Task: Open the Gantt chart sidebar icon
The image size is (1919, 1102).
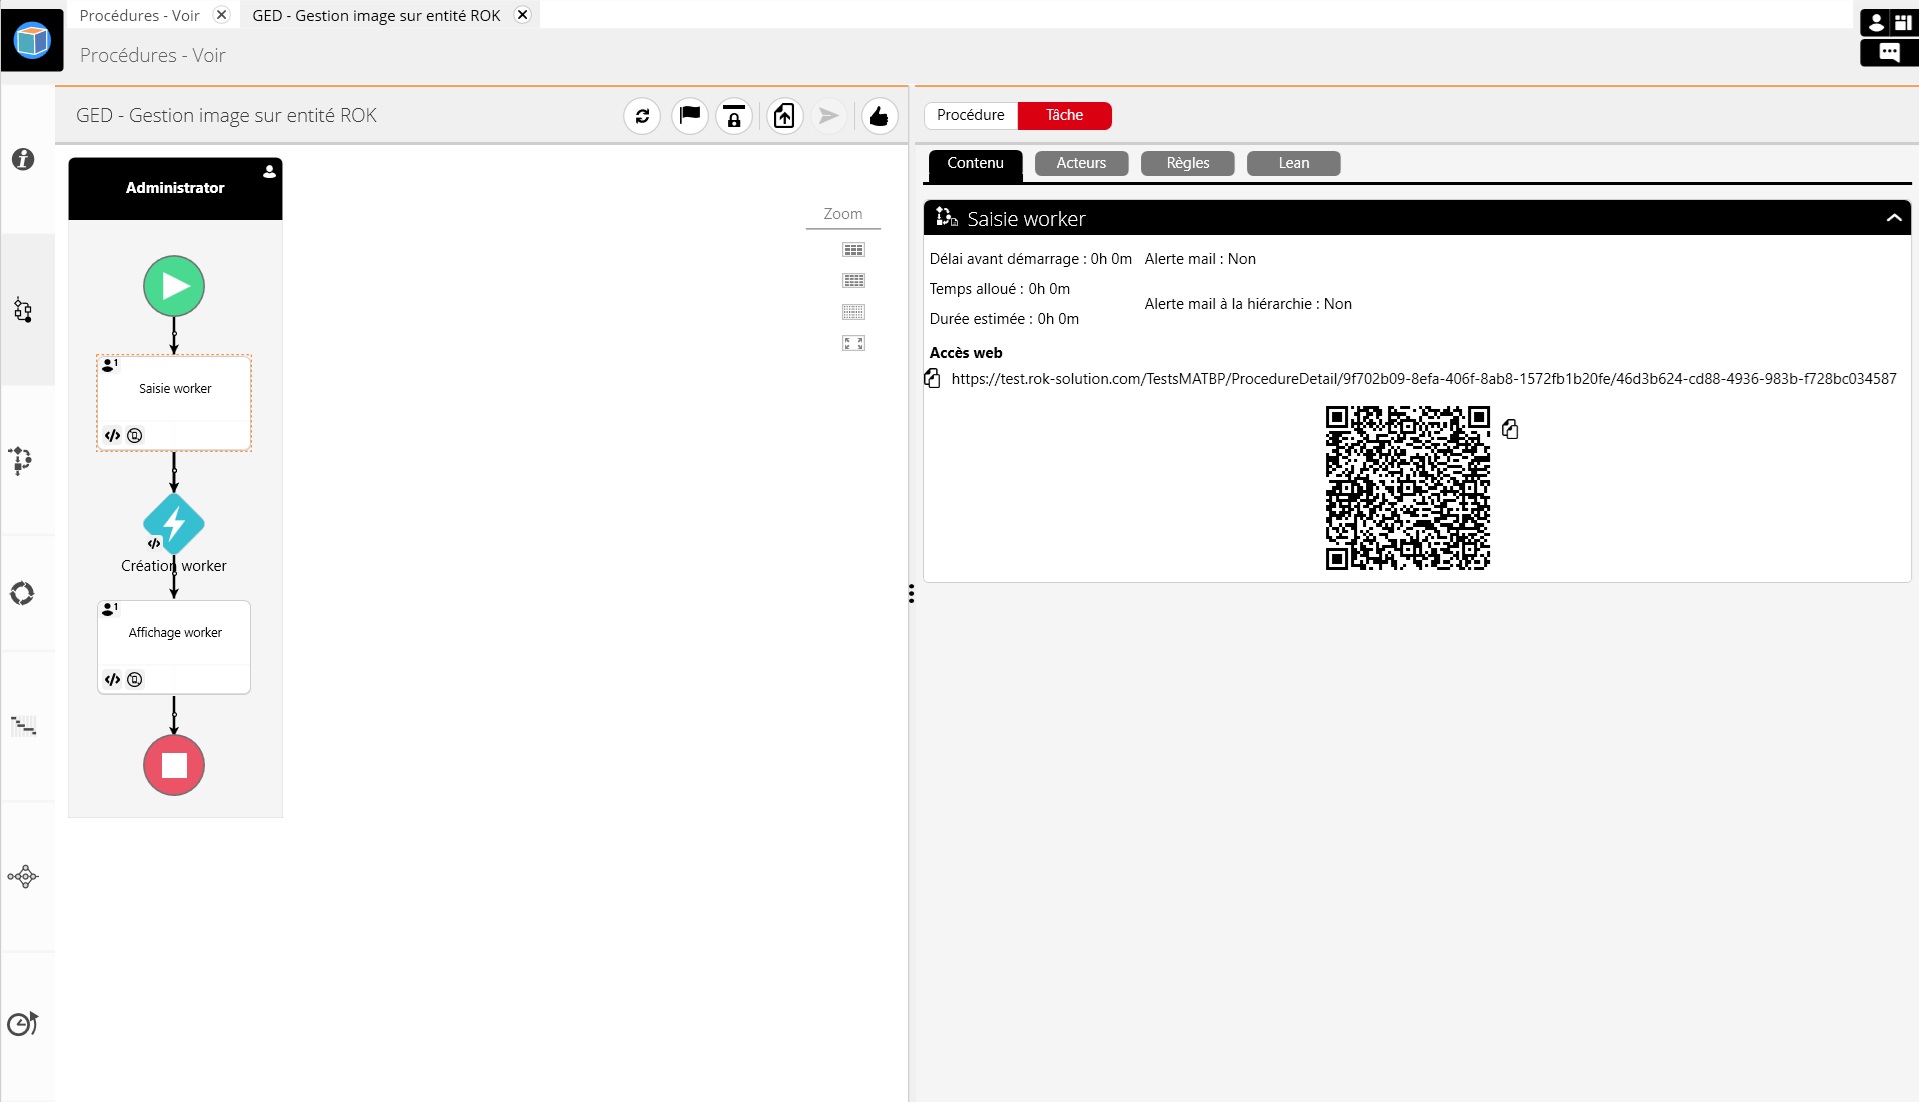Action: [23, 726]
